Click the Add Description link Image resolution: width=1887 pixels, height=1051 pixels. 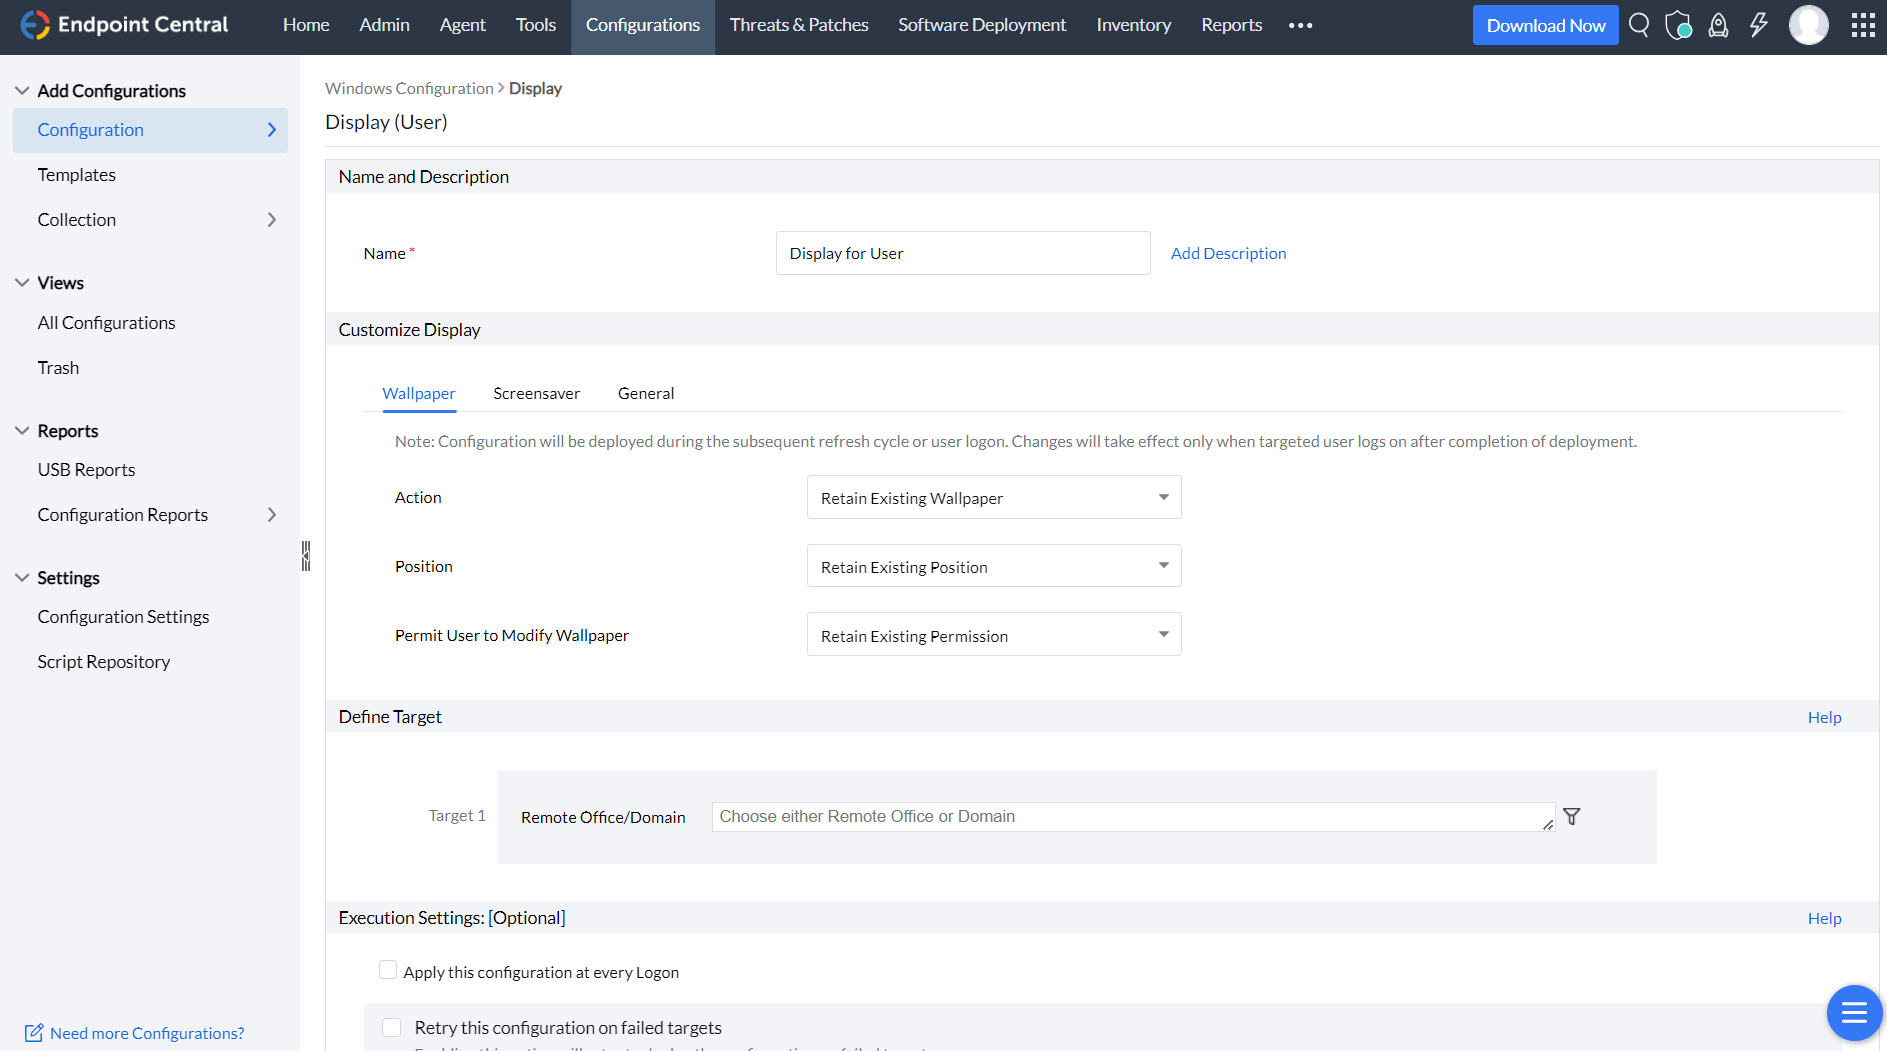point(1228,254)
